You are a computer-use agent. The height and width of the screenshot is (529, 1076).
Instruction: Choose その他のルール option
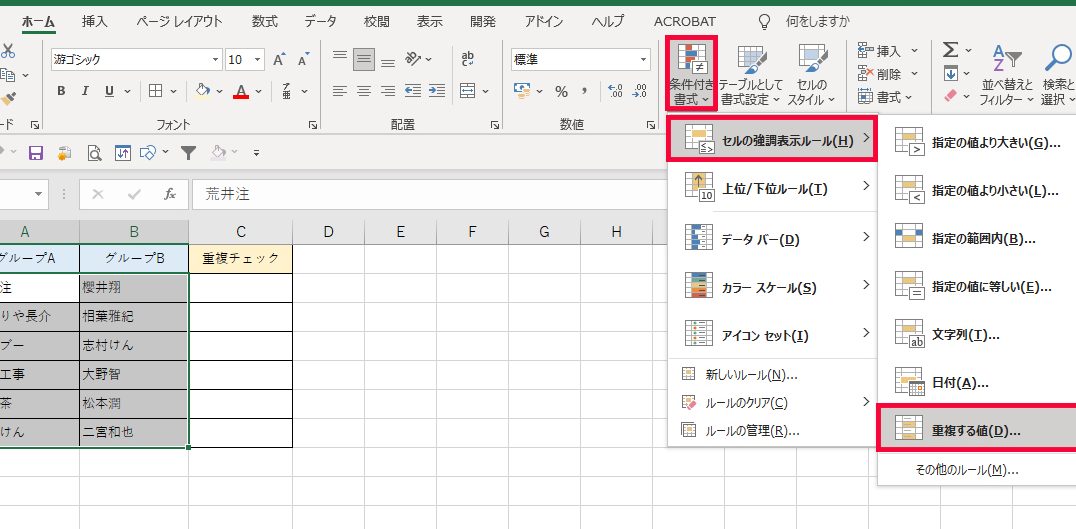977,470
